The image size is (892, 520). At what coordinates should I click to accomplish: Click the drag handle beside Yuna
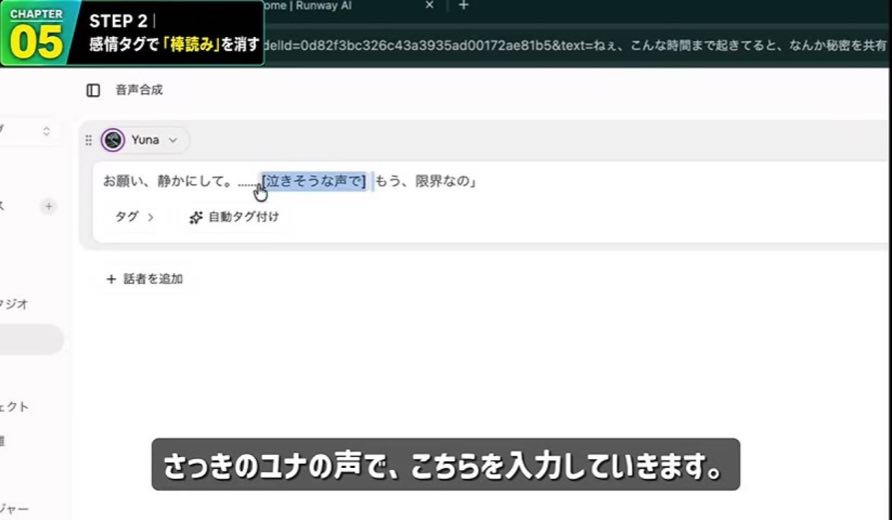(x=88, y=140)
